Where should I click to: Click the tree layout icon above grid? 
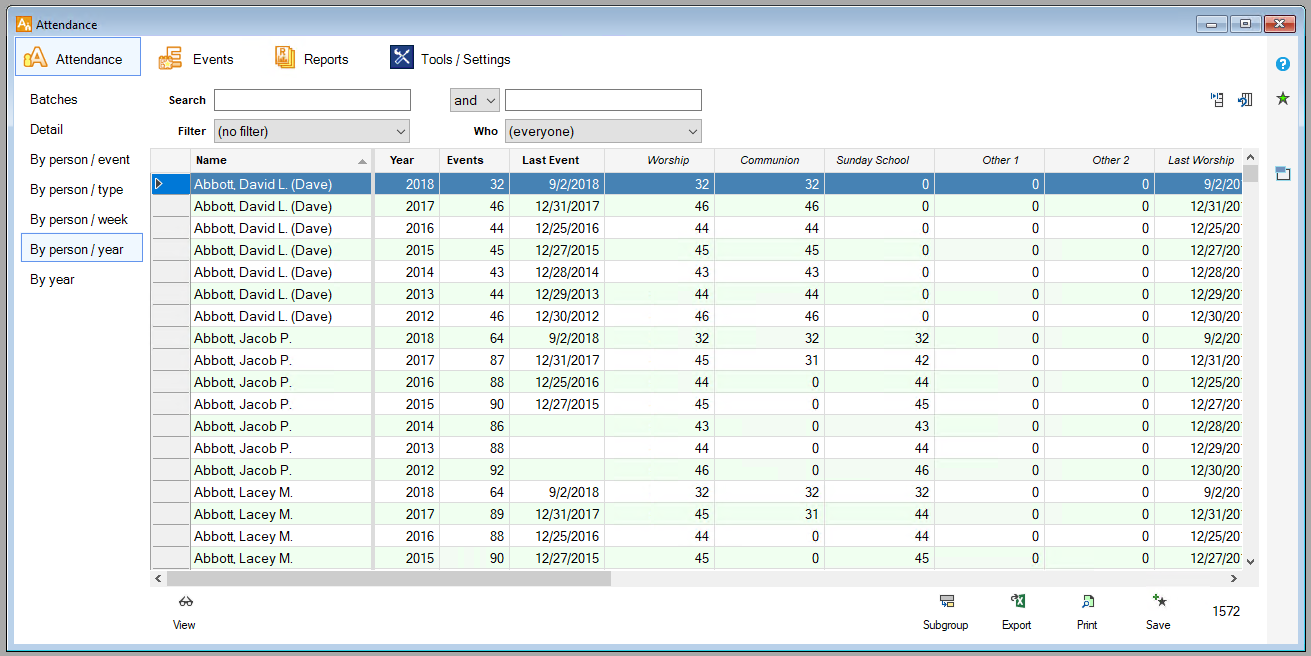point(1217,100)
